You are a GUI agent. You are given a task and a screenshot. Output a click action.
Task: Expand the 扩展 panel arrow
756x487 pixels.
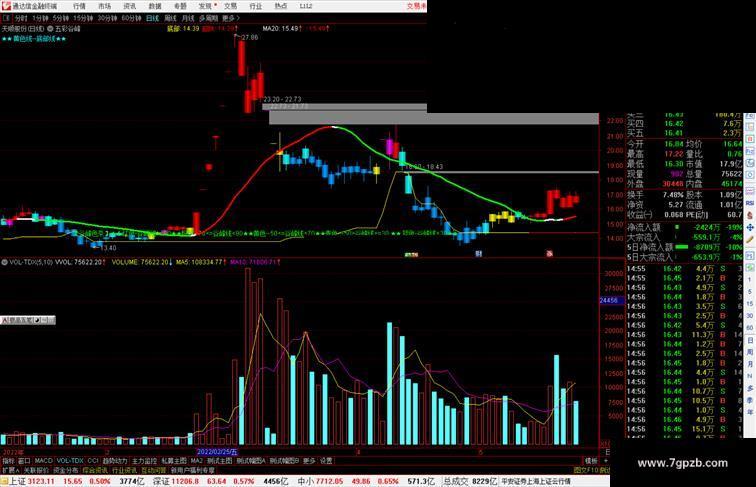[x=11, y=470]
